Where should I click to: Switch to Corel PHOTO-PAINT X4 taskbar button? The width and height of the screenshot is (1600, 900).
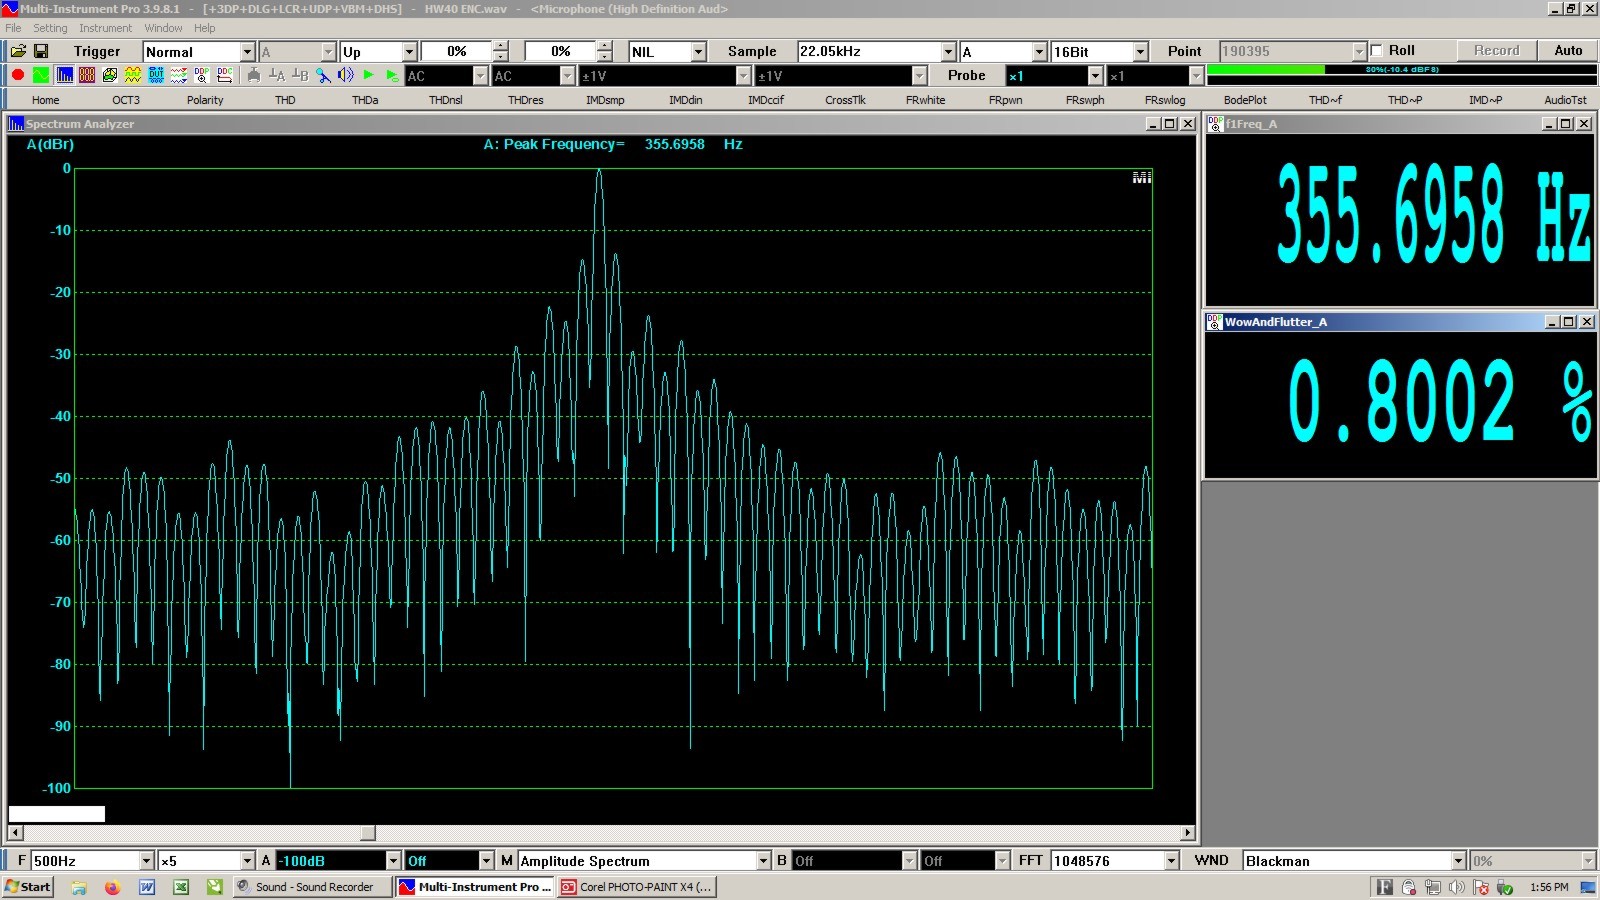(x=637, y=887)
